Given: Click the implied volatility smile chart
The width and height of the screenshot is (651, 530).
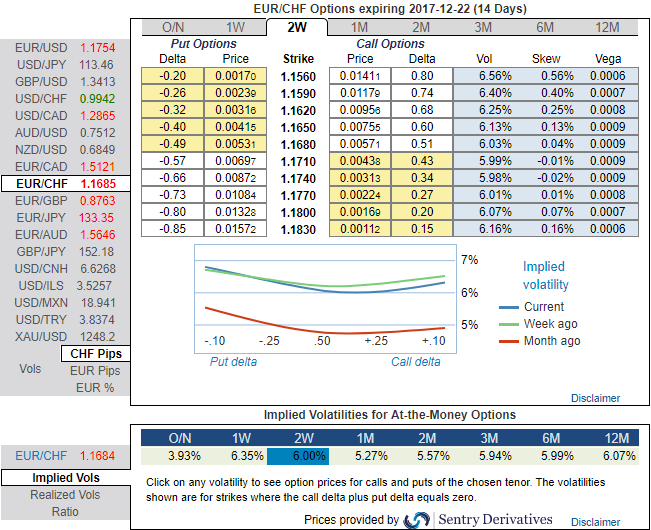Looking at the screenshot, I should tap(326, 299).
